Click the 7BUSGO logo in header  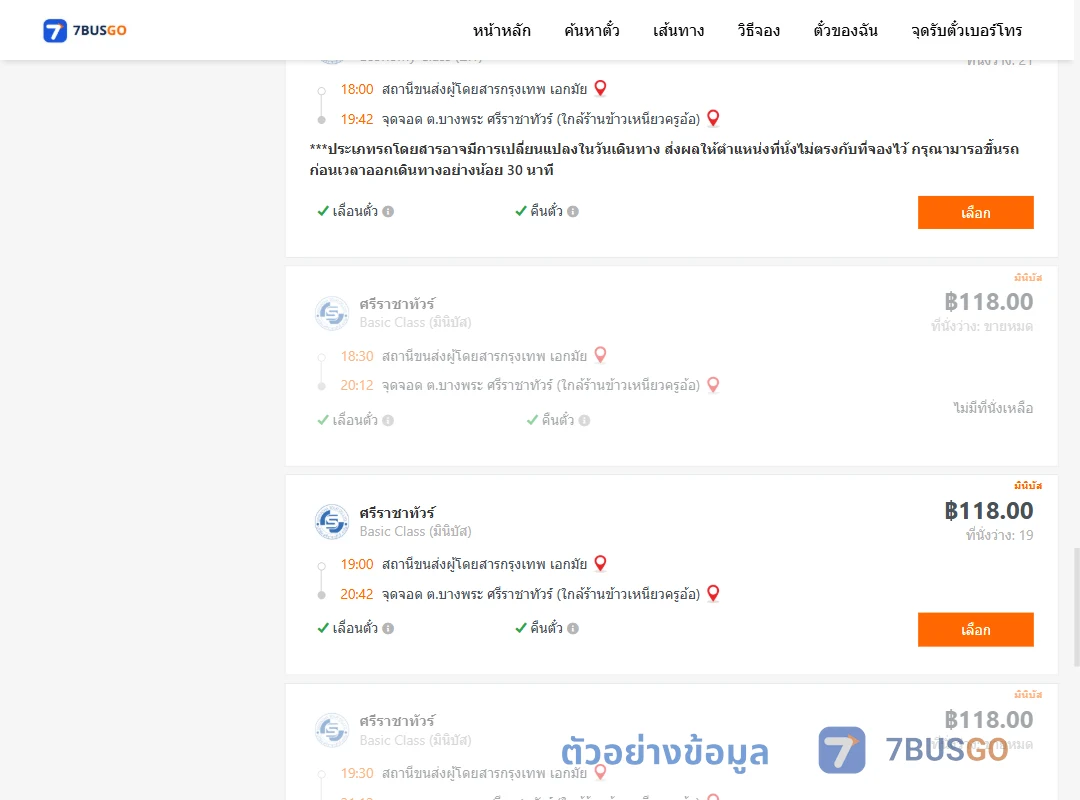[85, 30]
